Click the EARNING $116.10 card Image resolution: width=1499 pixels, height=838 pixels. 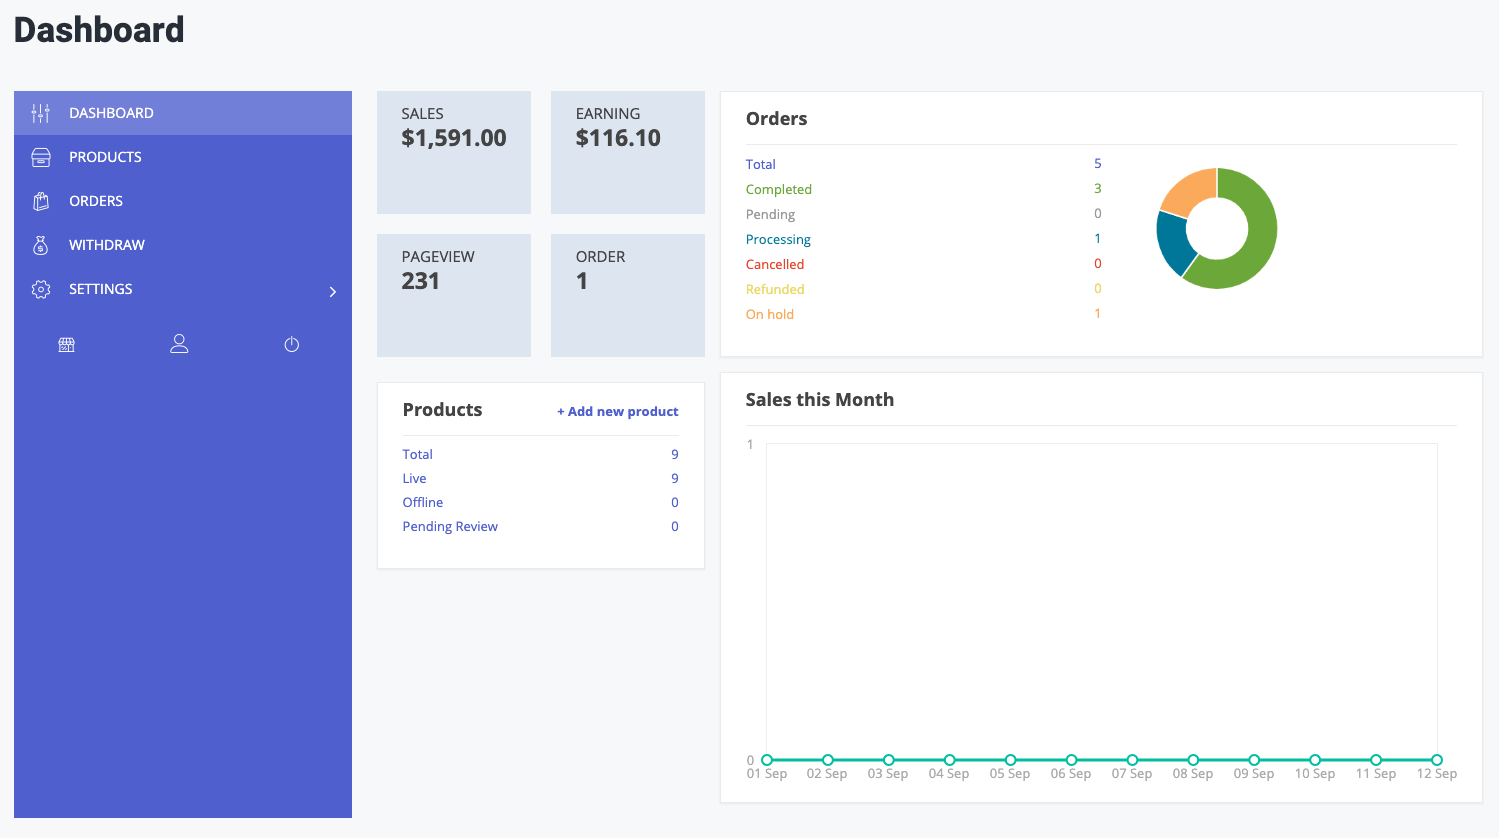[628, 152]
